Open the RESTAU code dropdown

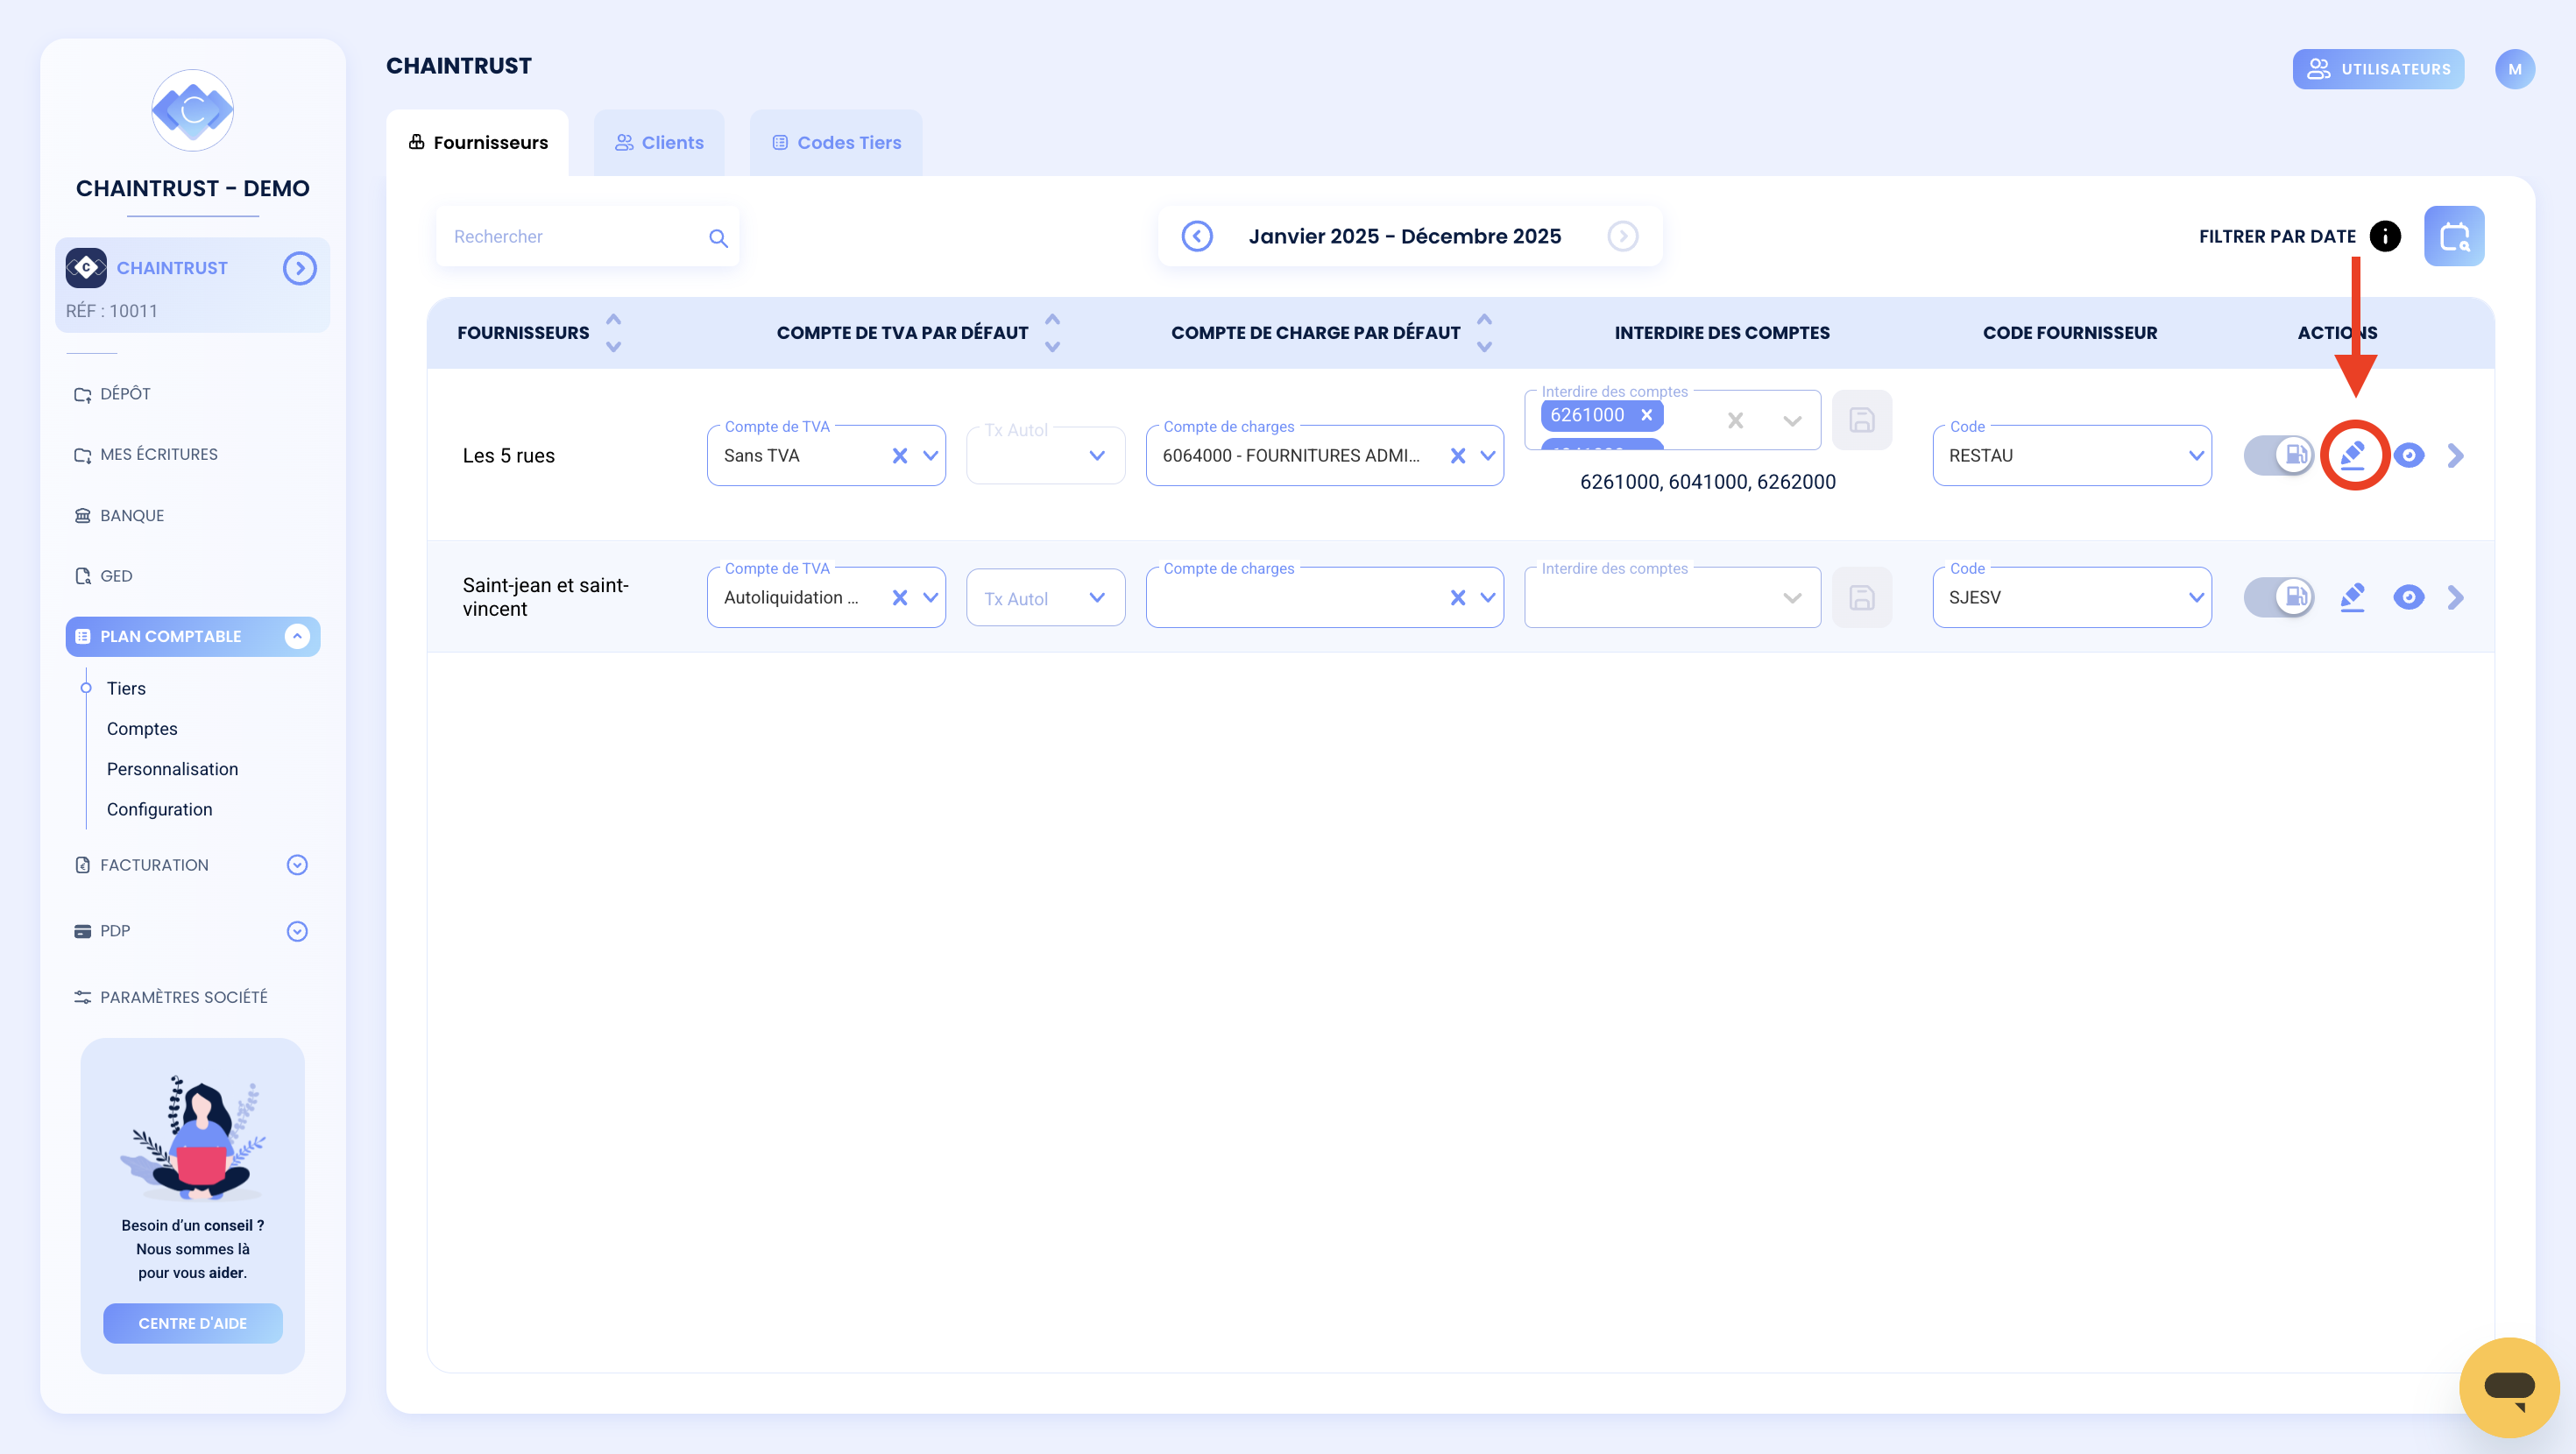point(2195,456)
